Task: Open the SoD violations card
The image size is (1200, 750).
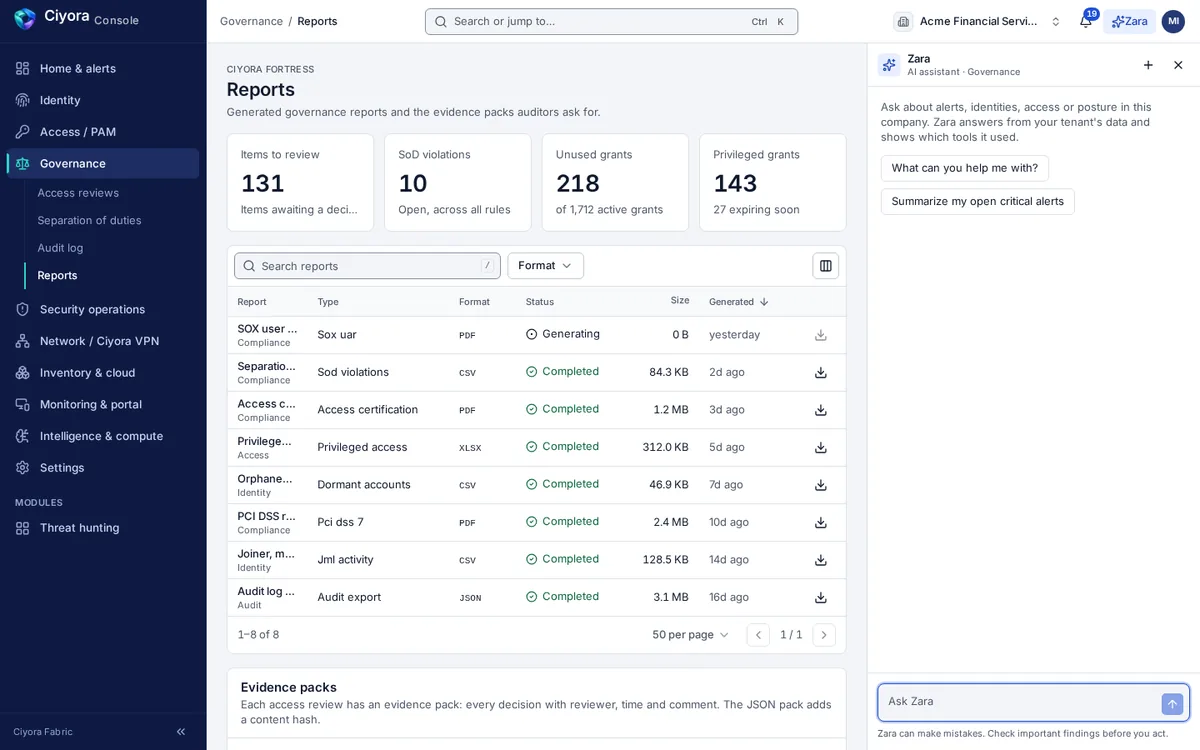Action: (x=458, y=183)
